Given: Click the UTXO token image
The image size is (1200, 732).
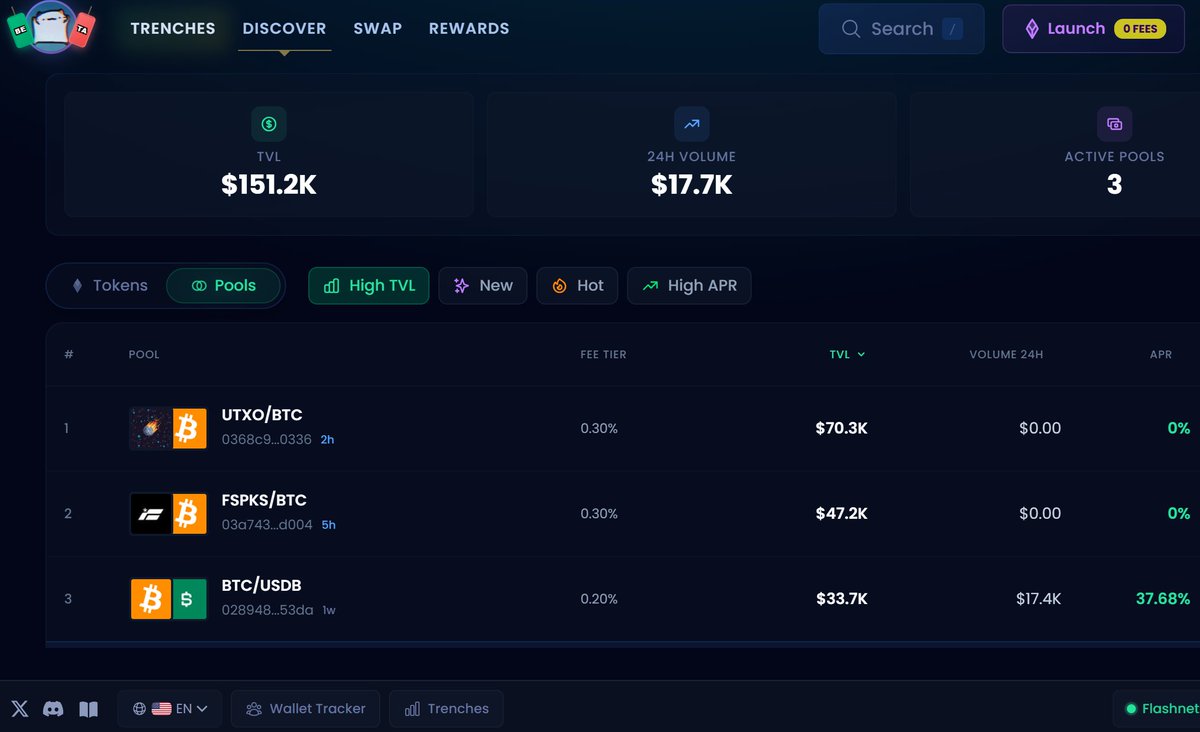Looking at the screenshot, I should 150,428.
